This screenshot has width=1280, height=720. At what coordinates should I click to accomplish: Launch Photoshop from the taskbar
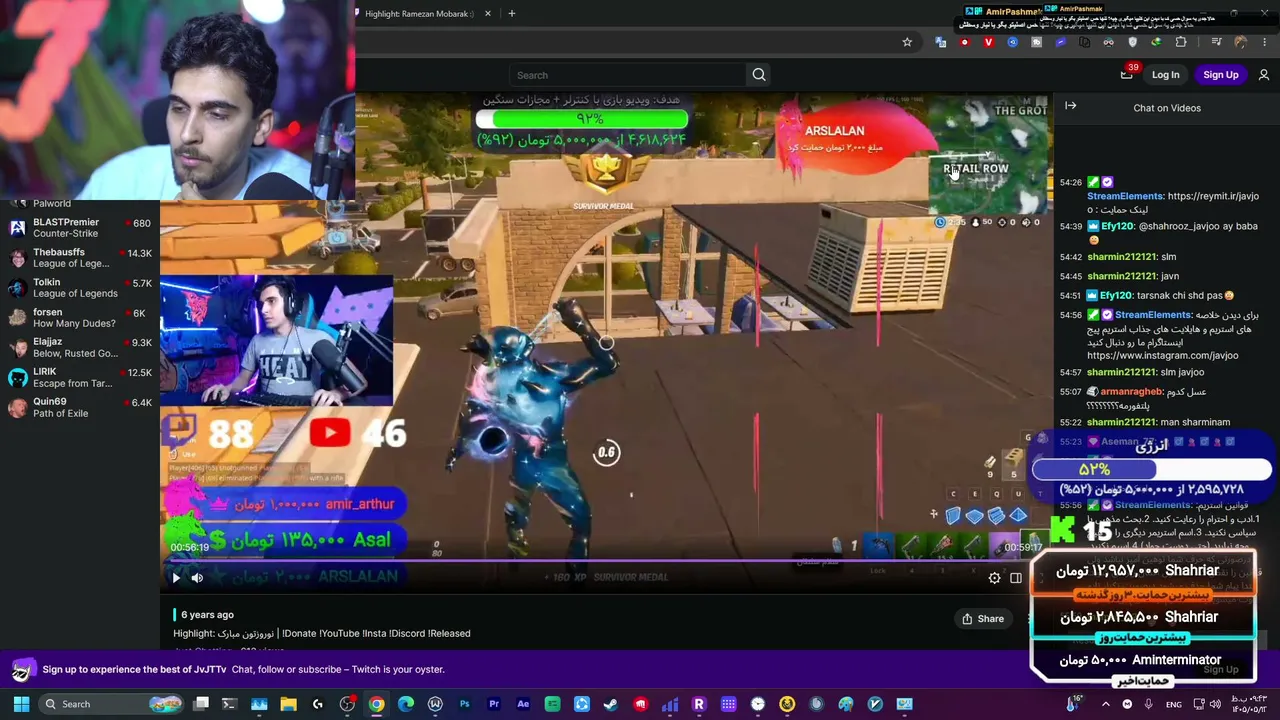464,704
